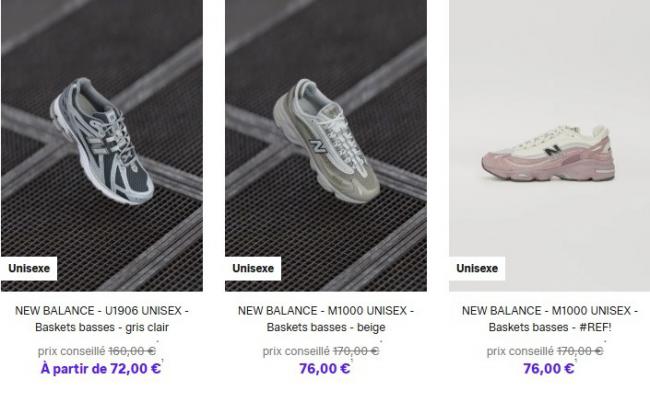Screen dimensions: 650x402
Task: Open the beige M1000 sneaker product image
Action: pos(326,145)
